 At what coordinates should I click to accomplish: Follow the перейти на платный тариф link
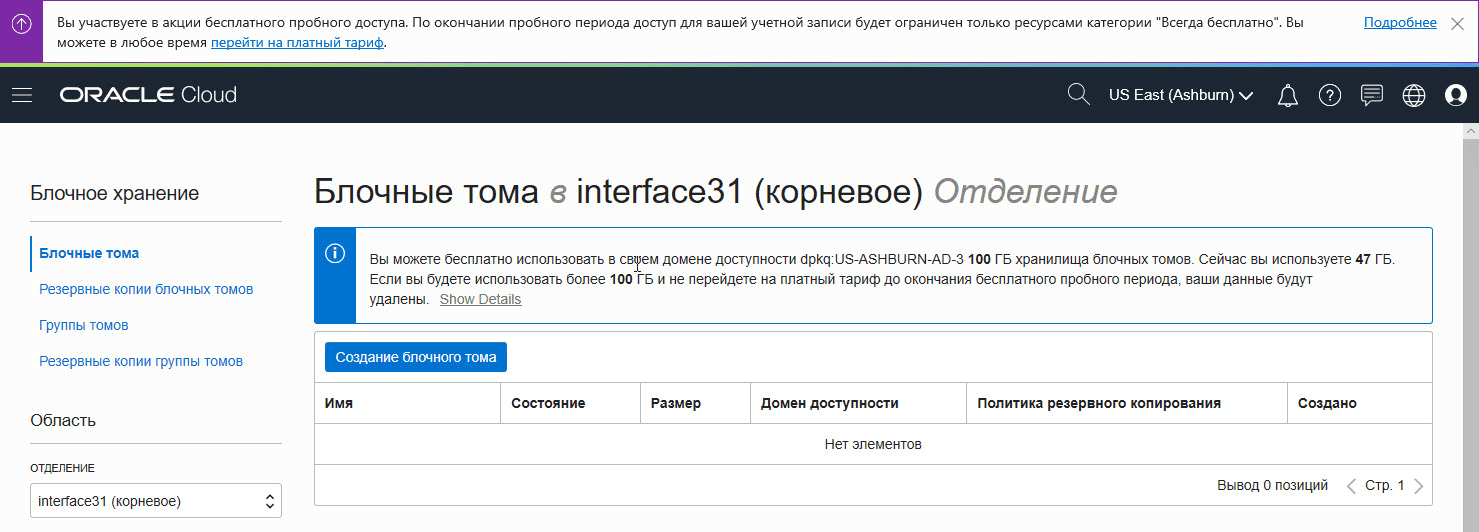tap(297, 42)
